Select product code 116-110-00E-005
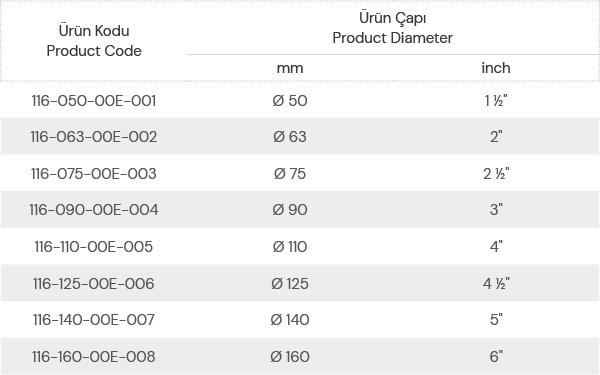600x375 pixels. (x=94, y=247)
